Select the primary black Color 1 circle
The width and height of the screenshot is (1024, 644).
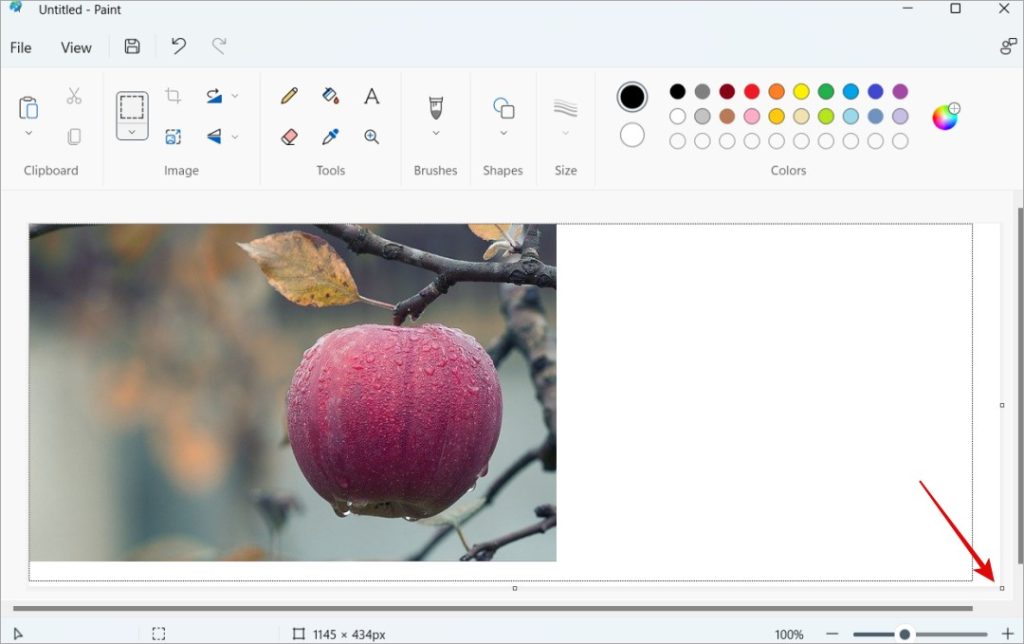tap(632, 97)
